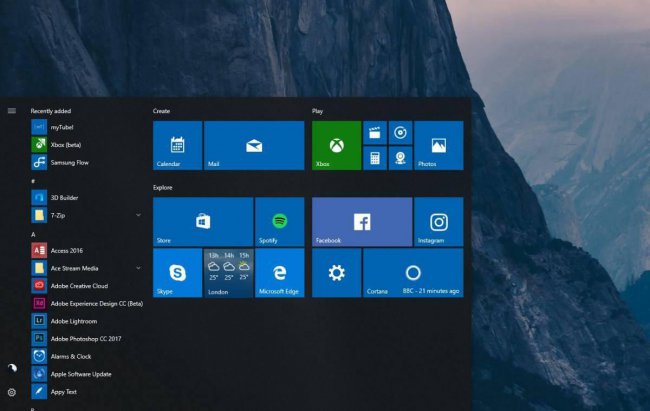Open the Cortana tile

[413, 273]
